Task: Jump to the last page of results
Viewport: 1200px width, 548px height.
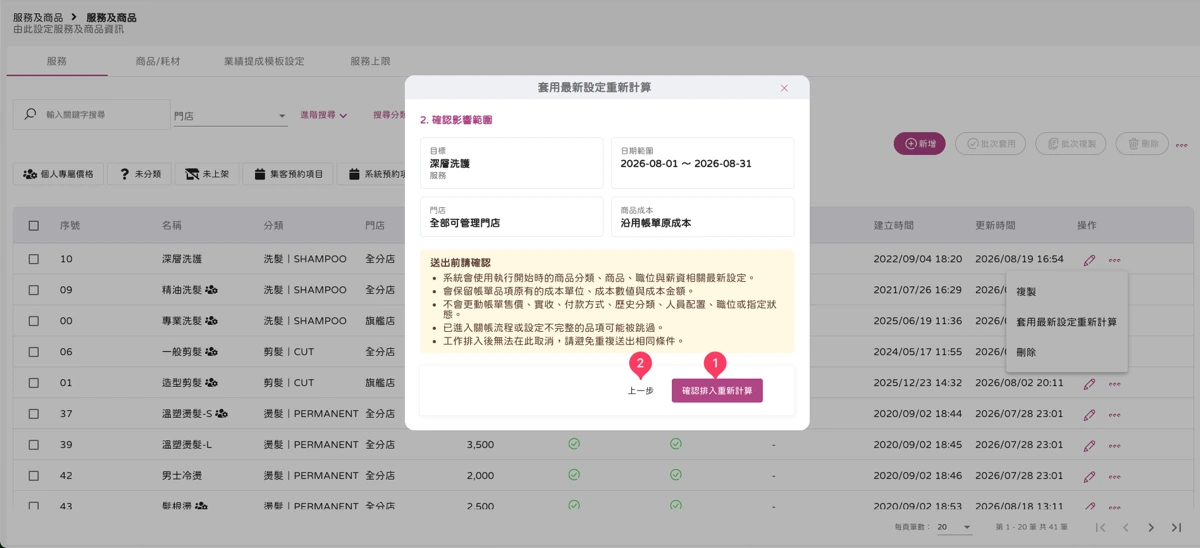Action: pos(1176,527)
